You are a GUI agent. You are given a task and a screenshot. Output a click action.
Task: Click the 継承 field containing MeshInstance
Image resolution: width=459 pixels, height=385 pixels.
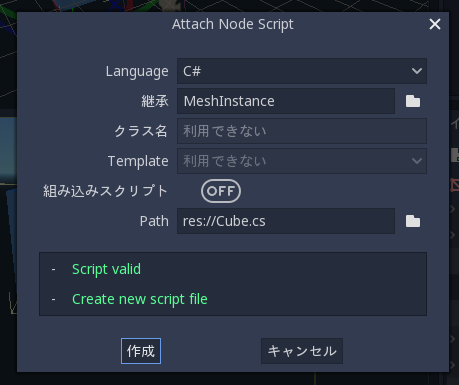(x=286, y=101)
